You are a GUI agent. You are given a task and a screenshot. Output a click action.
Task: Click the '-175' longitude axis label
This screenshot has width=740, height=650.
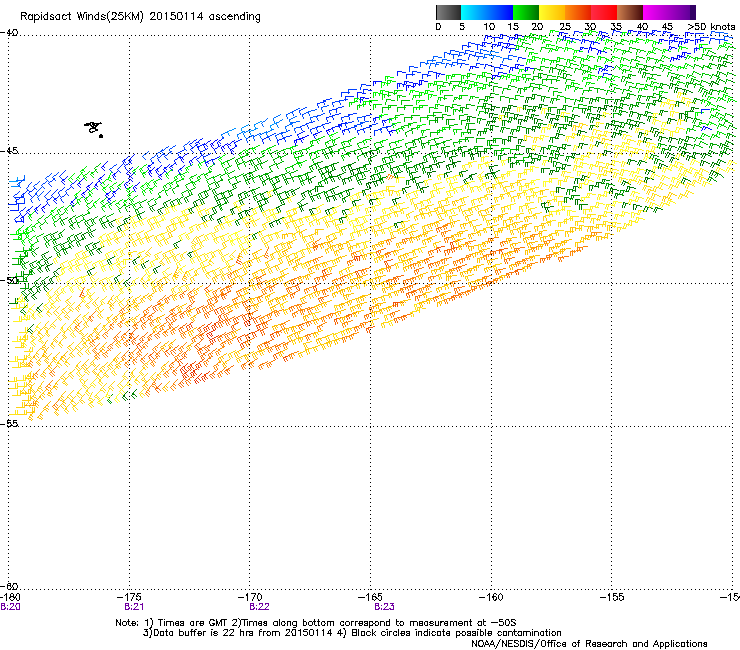(x=130, y=597)
